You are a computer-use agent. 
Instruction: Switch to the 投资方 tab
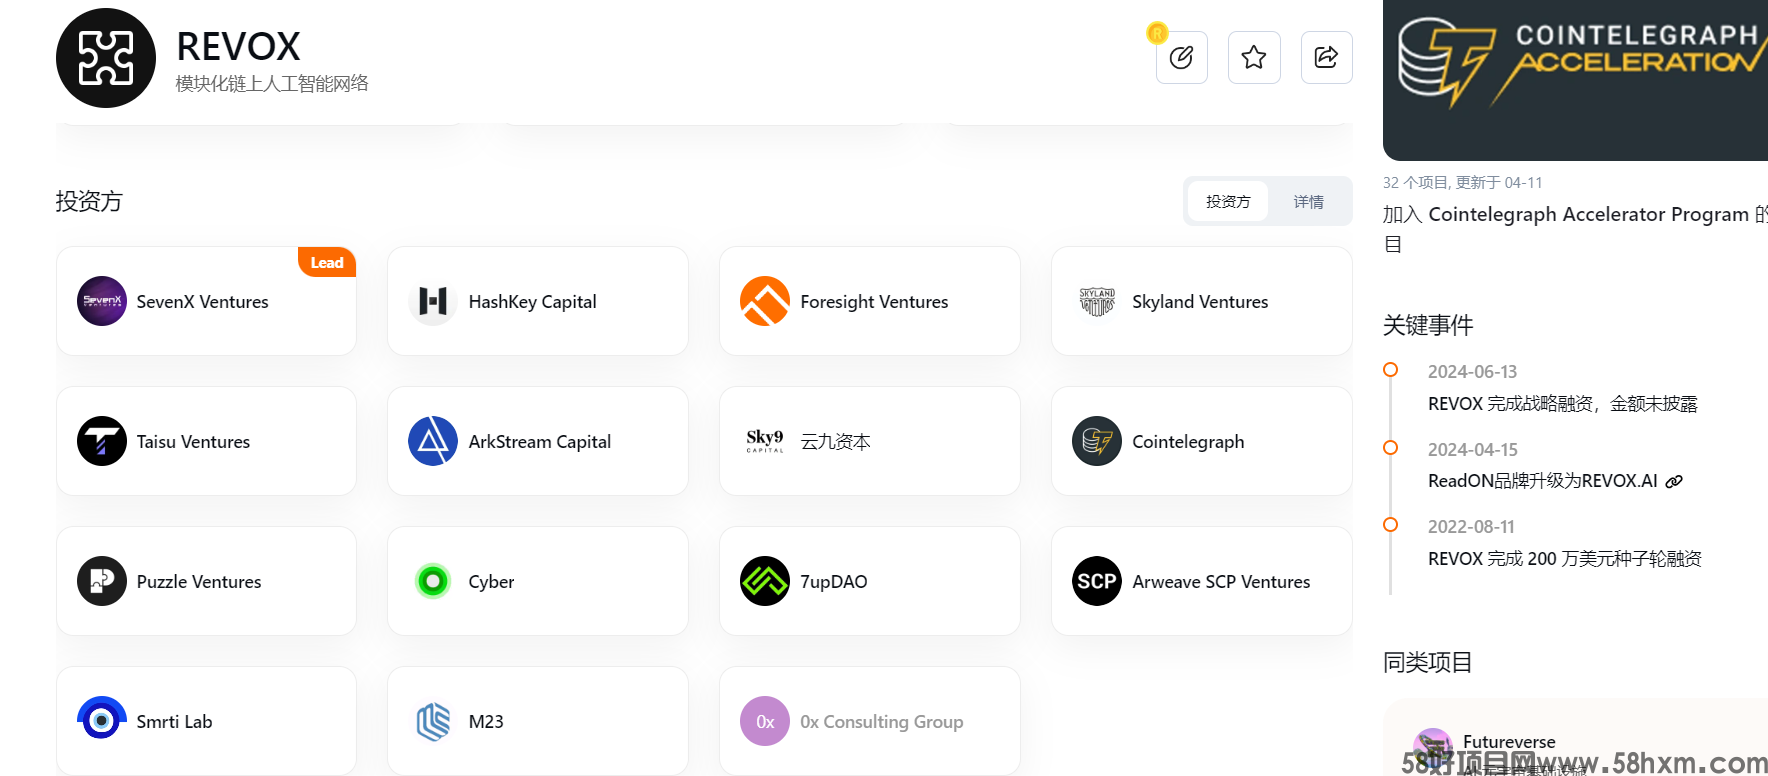point(1228,201)
